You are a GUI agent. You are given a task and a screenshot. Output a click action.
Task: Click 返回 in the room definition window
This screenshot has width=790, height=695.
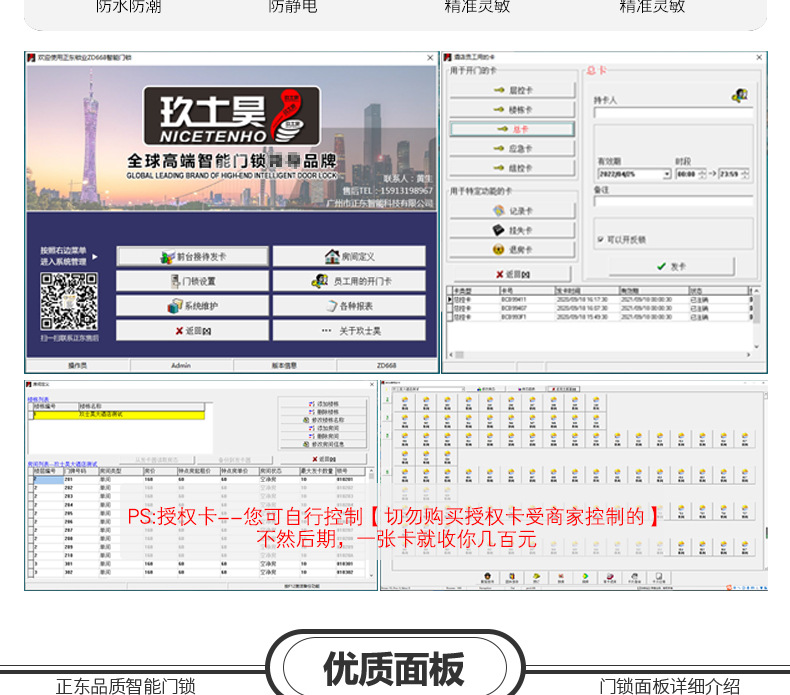point(323,459)
